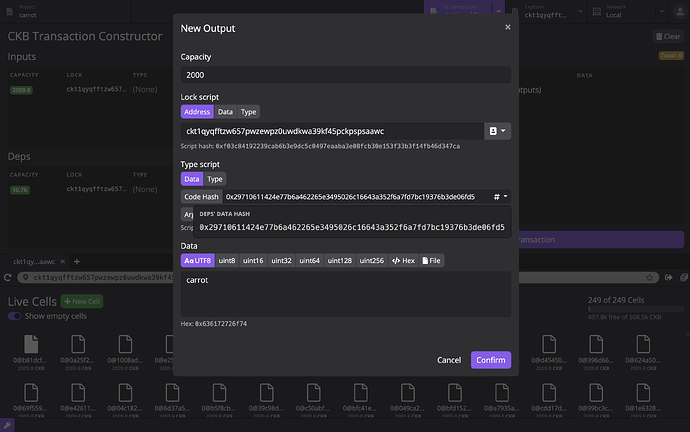Screen dimensions: 690x432
Task: Choose File as data source
Action: 431,260
